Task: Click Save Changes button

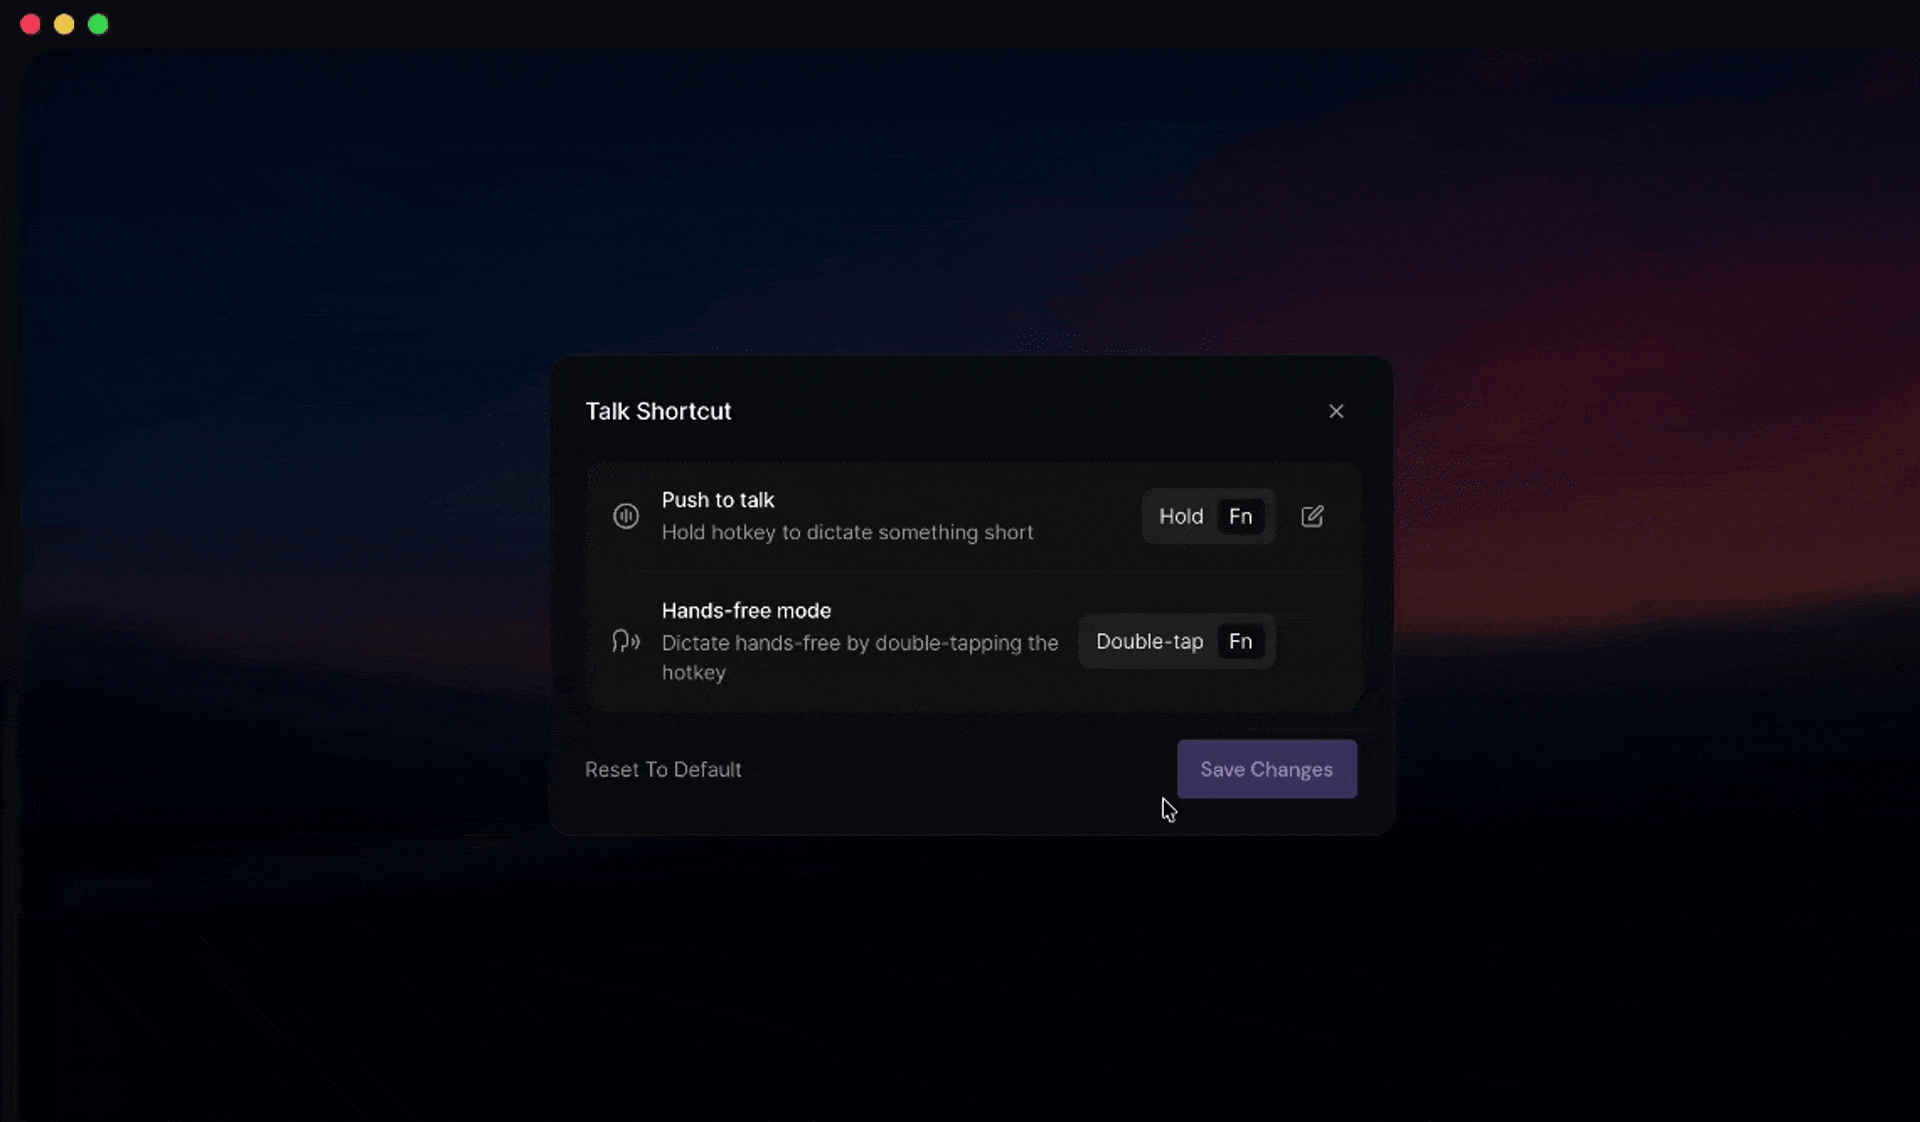Action: click(1267, 769)
